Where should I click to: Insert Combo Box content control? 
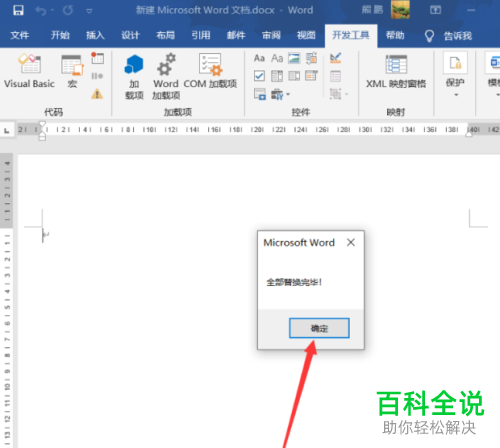click(x=277, y=76)
